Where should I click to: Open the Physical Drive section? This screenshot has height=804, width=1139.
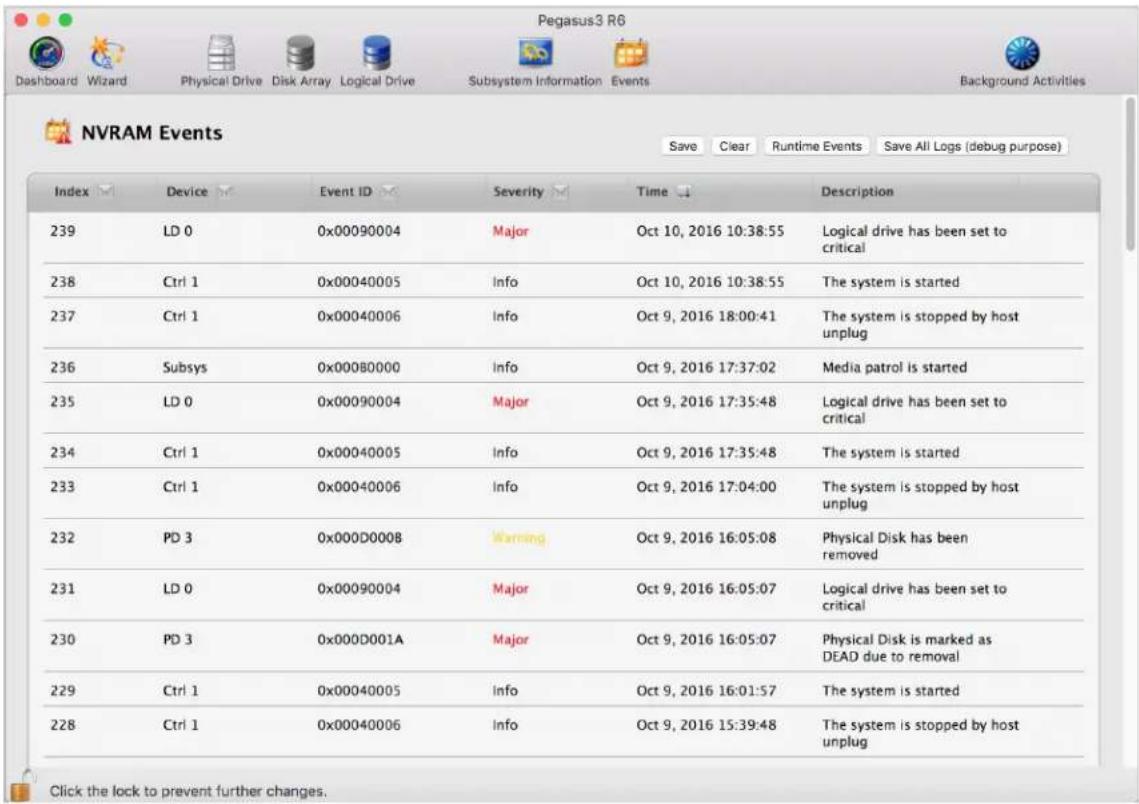(x=221, y=61)
